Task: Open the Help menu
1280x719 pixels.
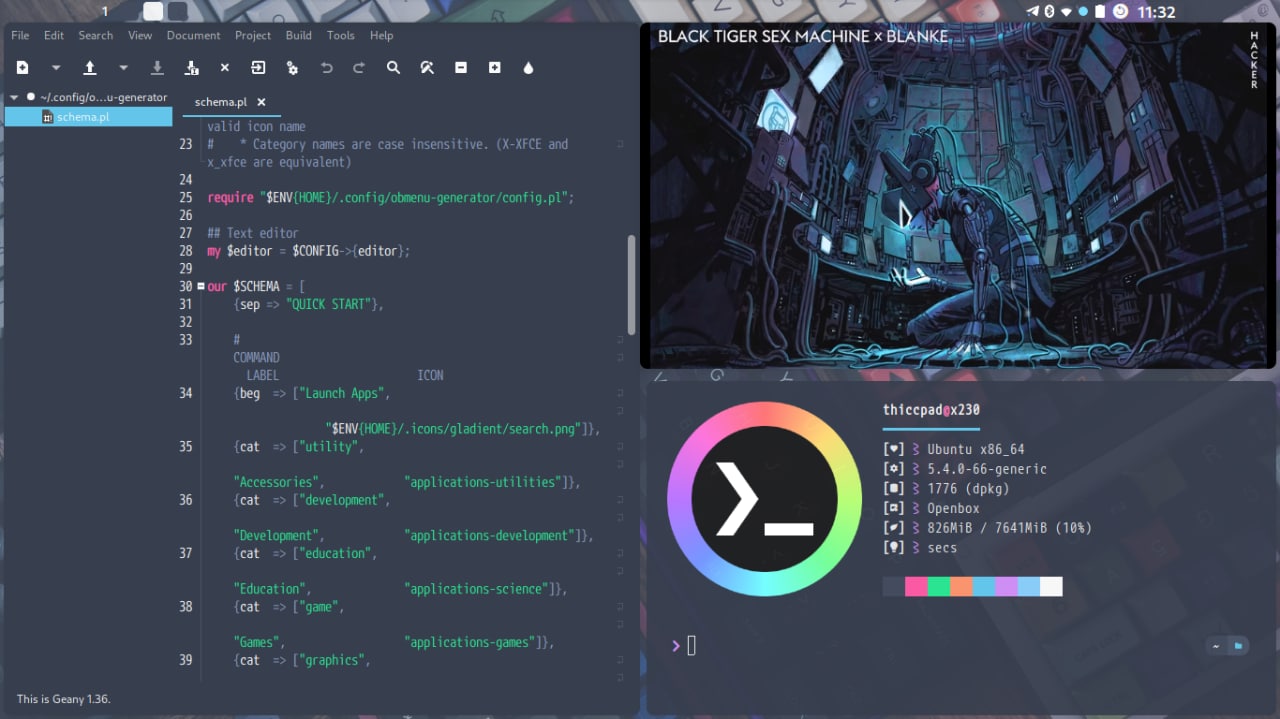Action: (381, 35)
